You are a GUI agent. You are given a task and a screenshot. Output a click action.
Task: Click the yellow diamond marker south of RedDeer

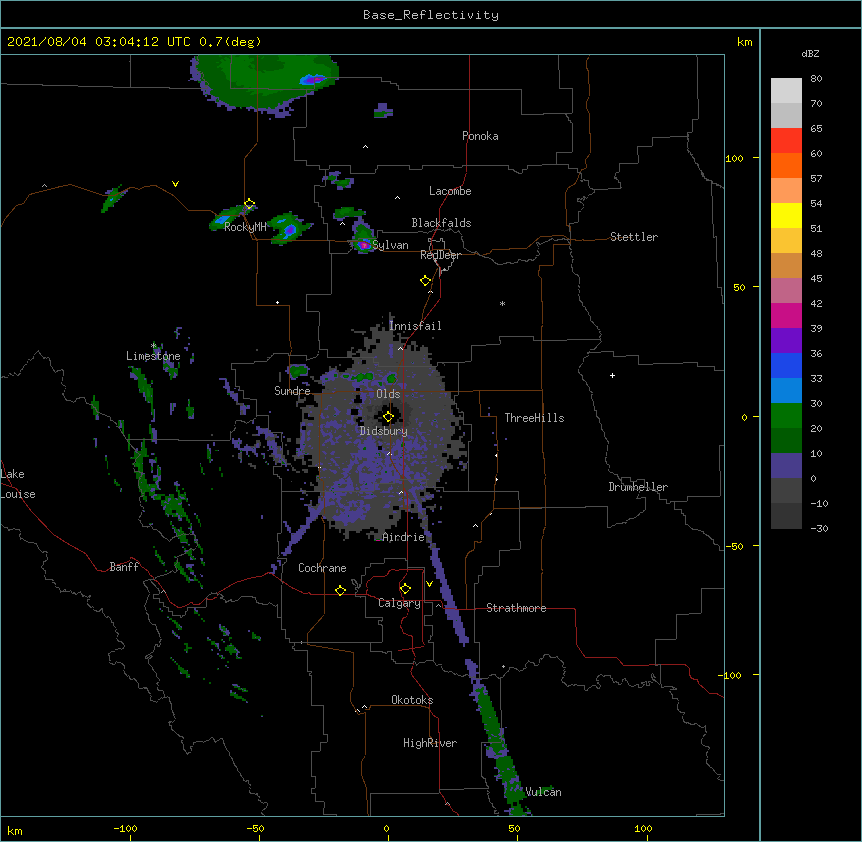point(425,281)
